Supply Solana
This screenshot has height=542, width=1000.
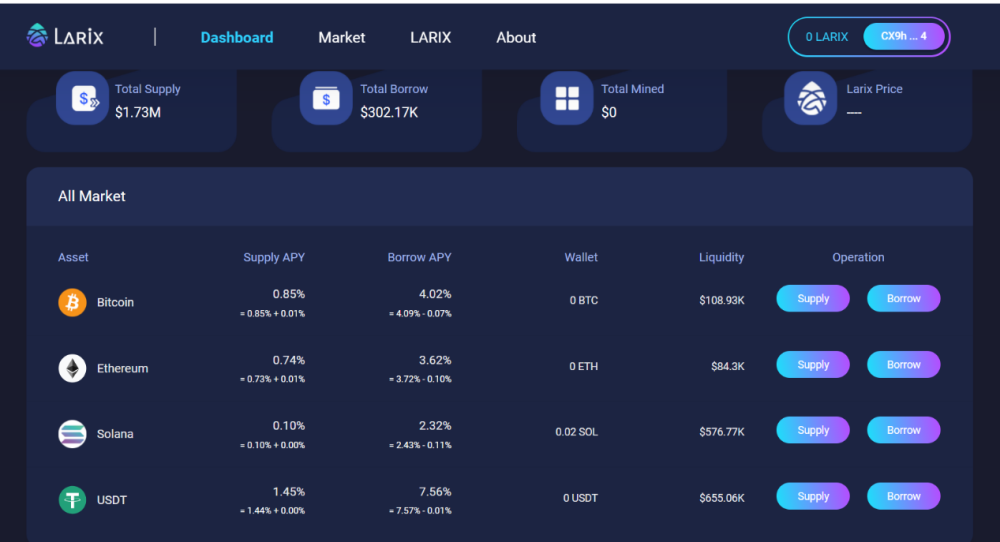pos(812,430)
